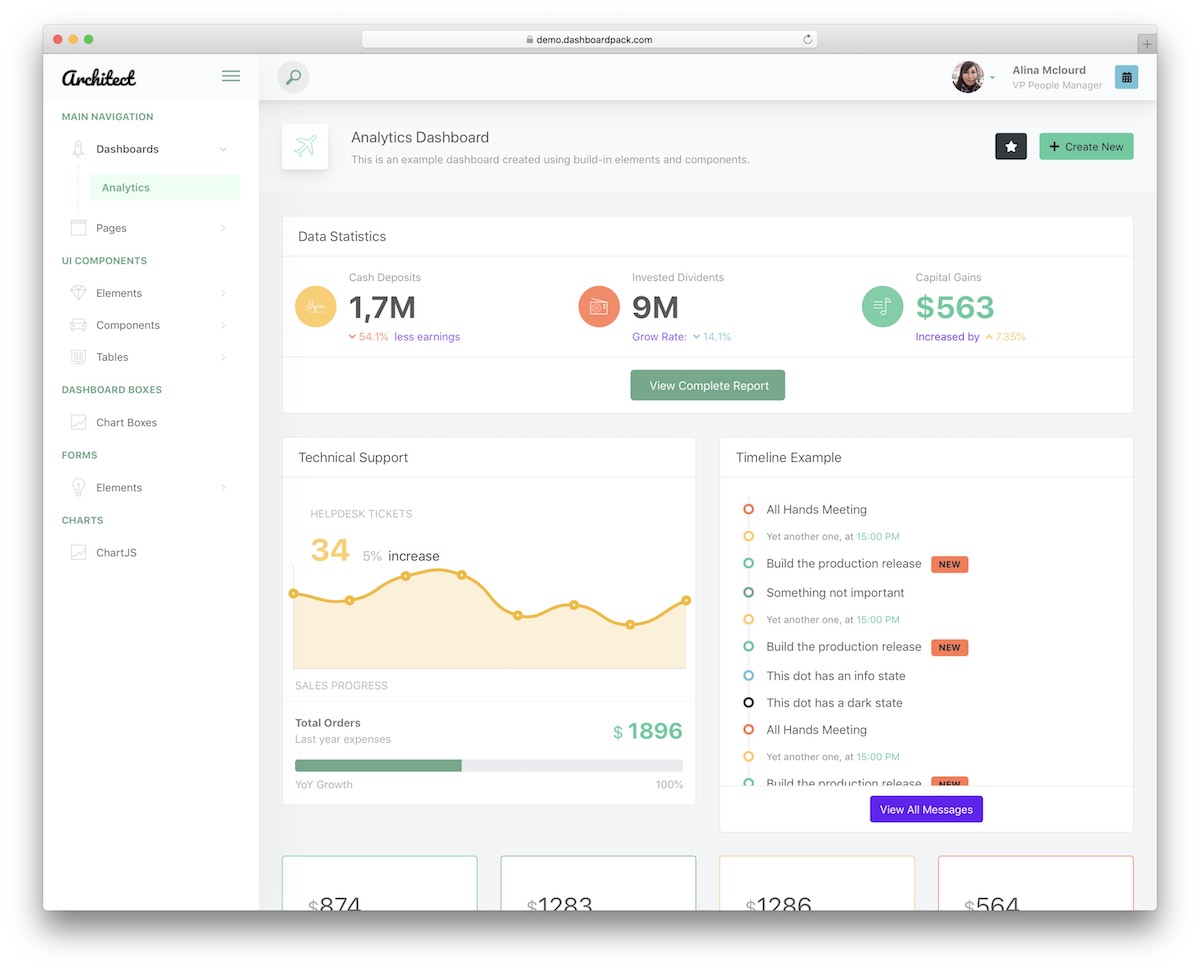Expand the Dashboards navigation section

point(127,148)
